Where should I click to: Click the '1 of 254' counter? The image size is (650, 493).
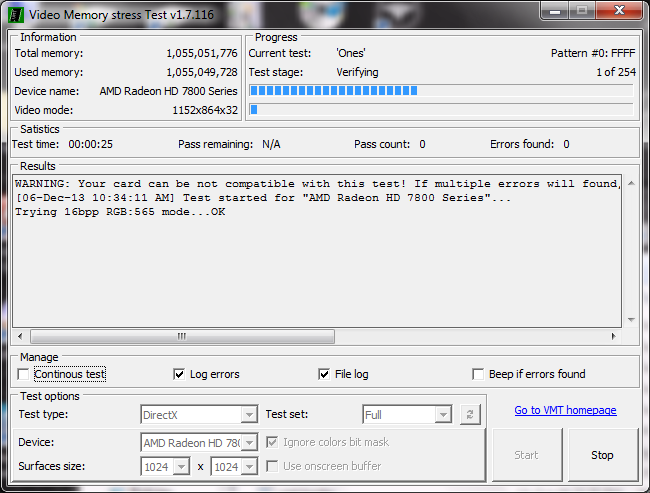click(x=616, y=72)
